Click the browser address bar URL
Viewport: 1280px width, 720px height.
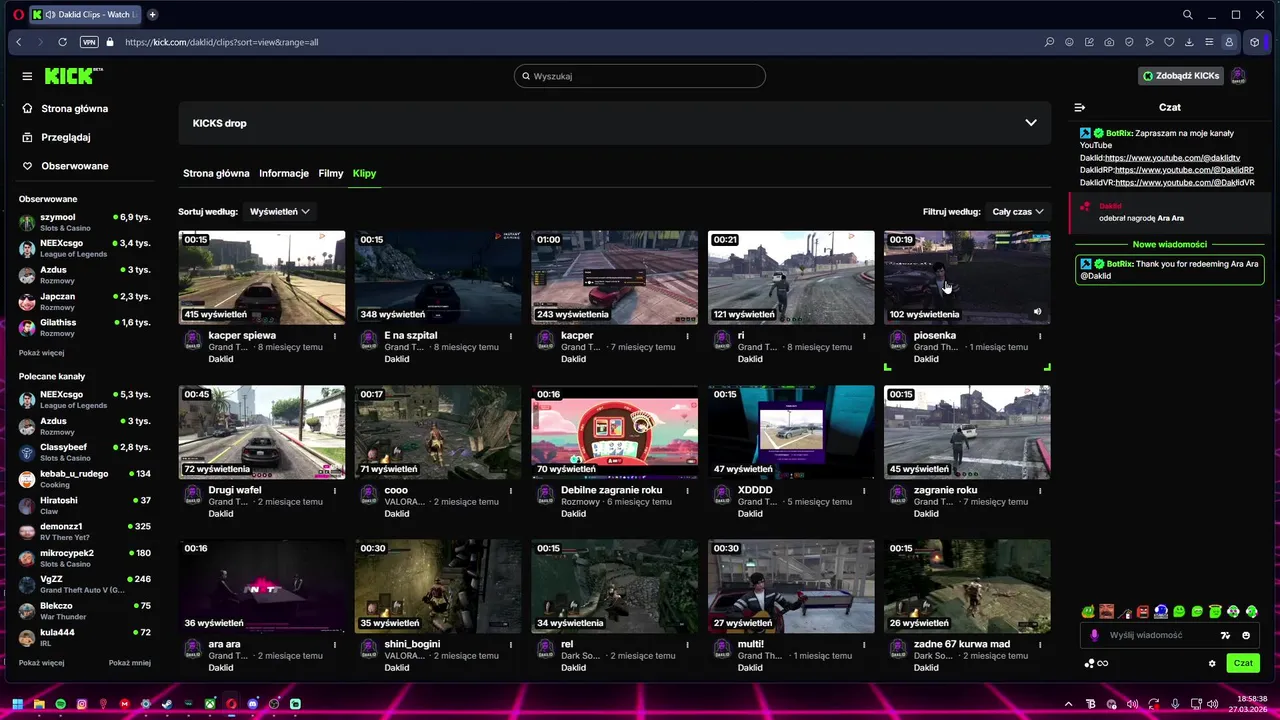[222, 42]
